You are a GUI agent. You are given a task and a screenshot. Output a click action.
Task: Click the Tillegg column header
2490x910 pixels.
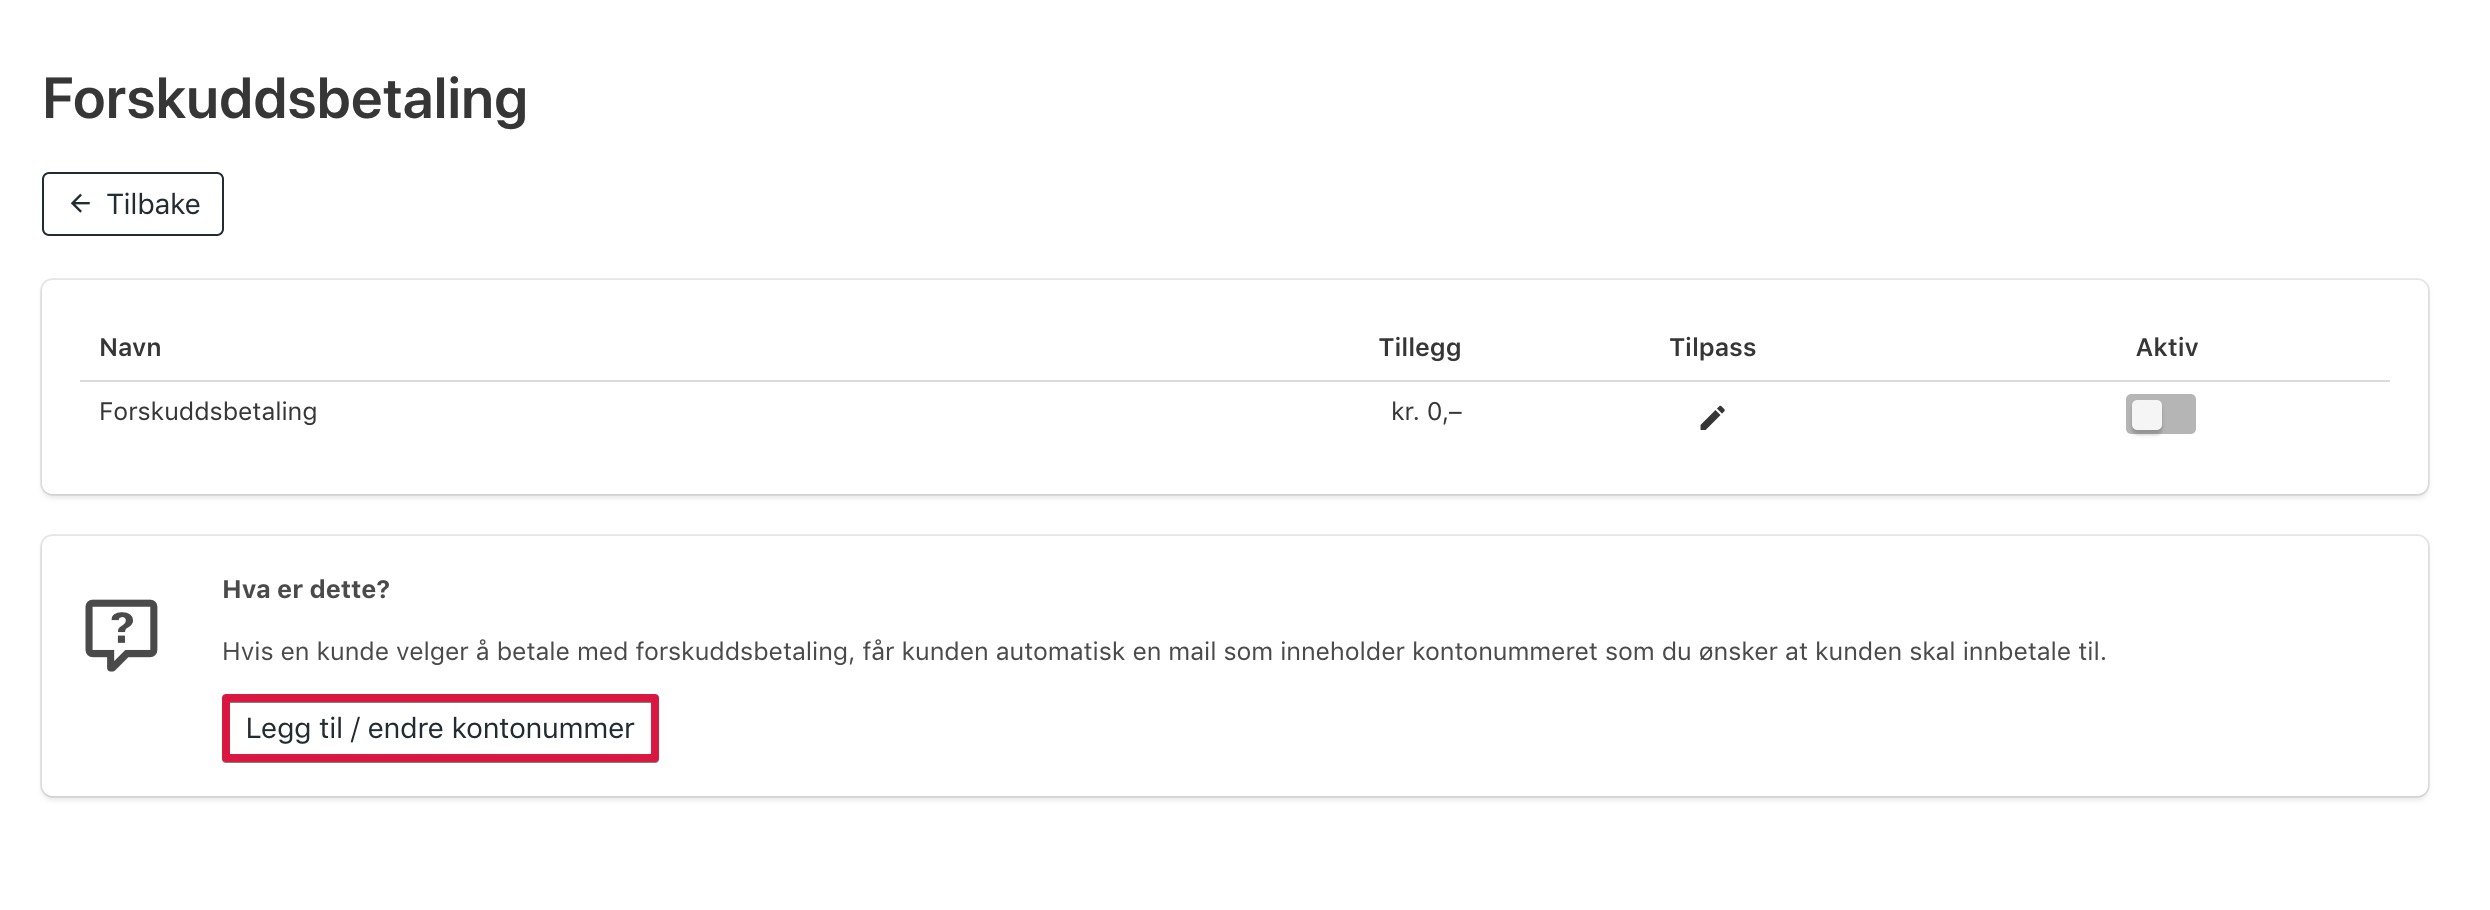click(x=1419, y=348)
